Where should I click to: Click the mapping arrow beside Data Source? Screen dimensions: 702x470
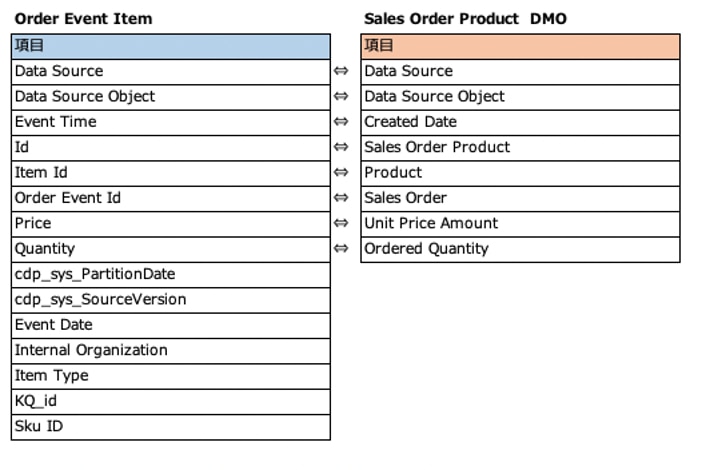(x=341, y=72)
